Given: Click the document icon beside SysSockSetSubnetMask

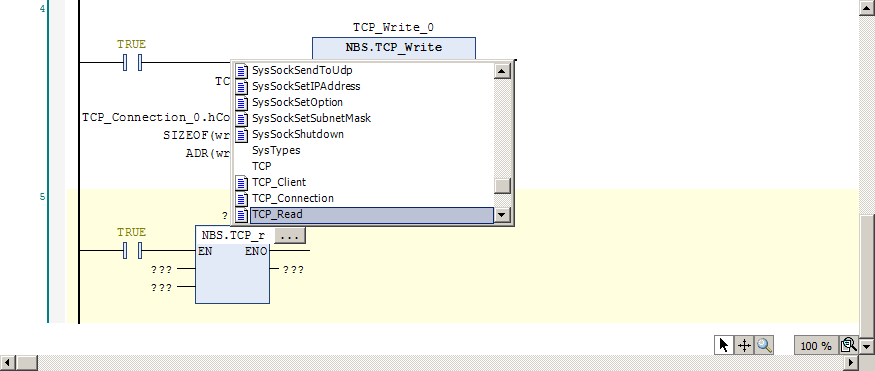Looking at the screenshot, I should tap(241, 119).
